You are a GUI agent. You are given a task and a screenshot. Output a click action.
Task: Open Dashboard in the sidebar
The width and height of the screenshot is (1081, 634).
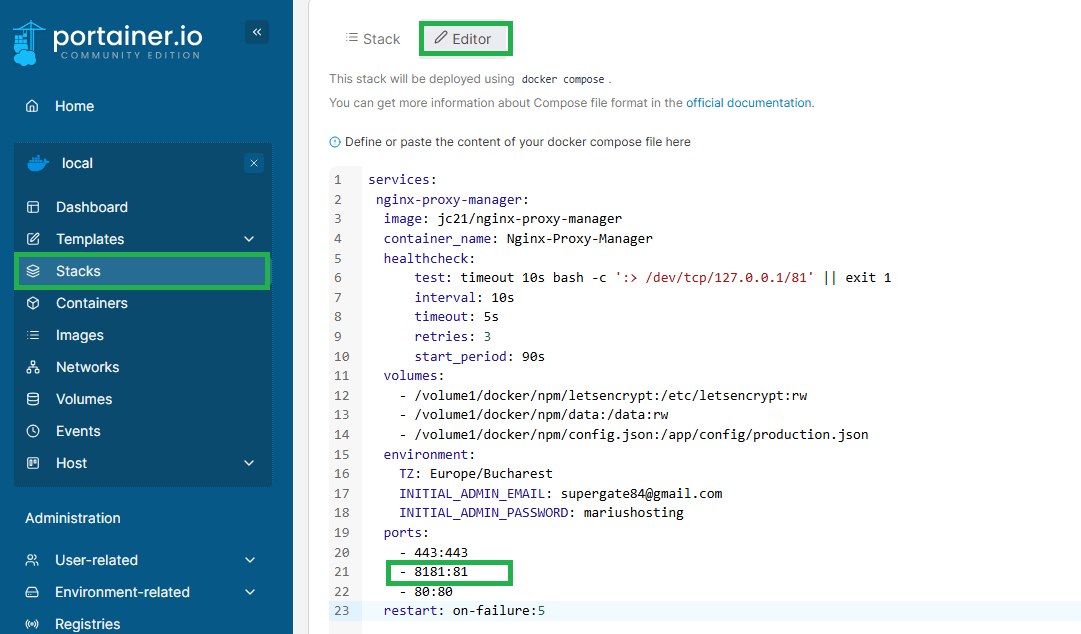pyautogui.click(x=92, y=207)
